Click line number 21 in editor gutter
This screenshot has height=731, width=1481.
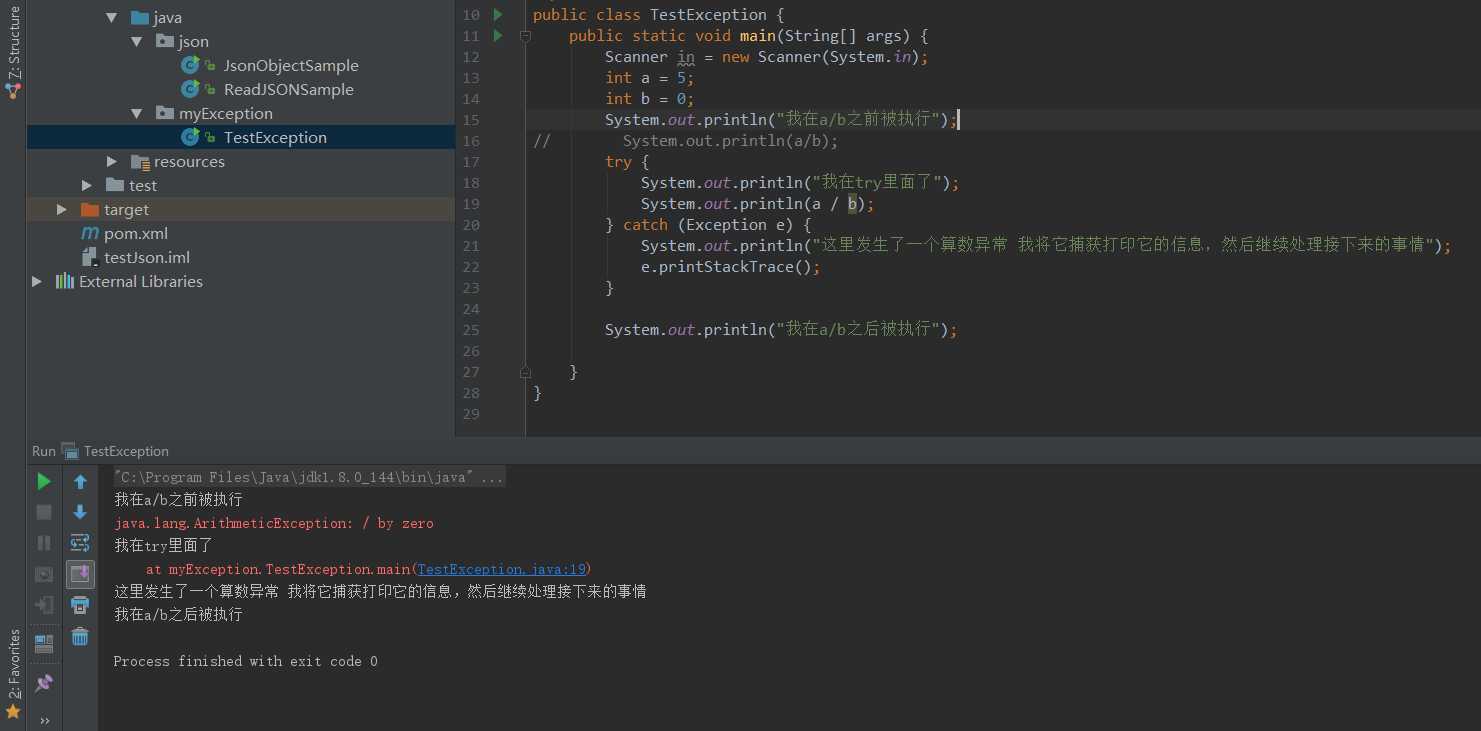[471, 246]
